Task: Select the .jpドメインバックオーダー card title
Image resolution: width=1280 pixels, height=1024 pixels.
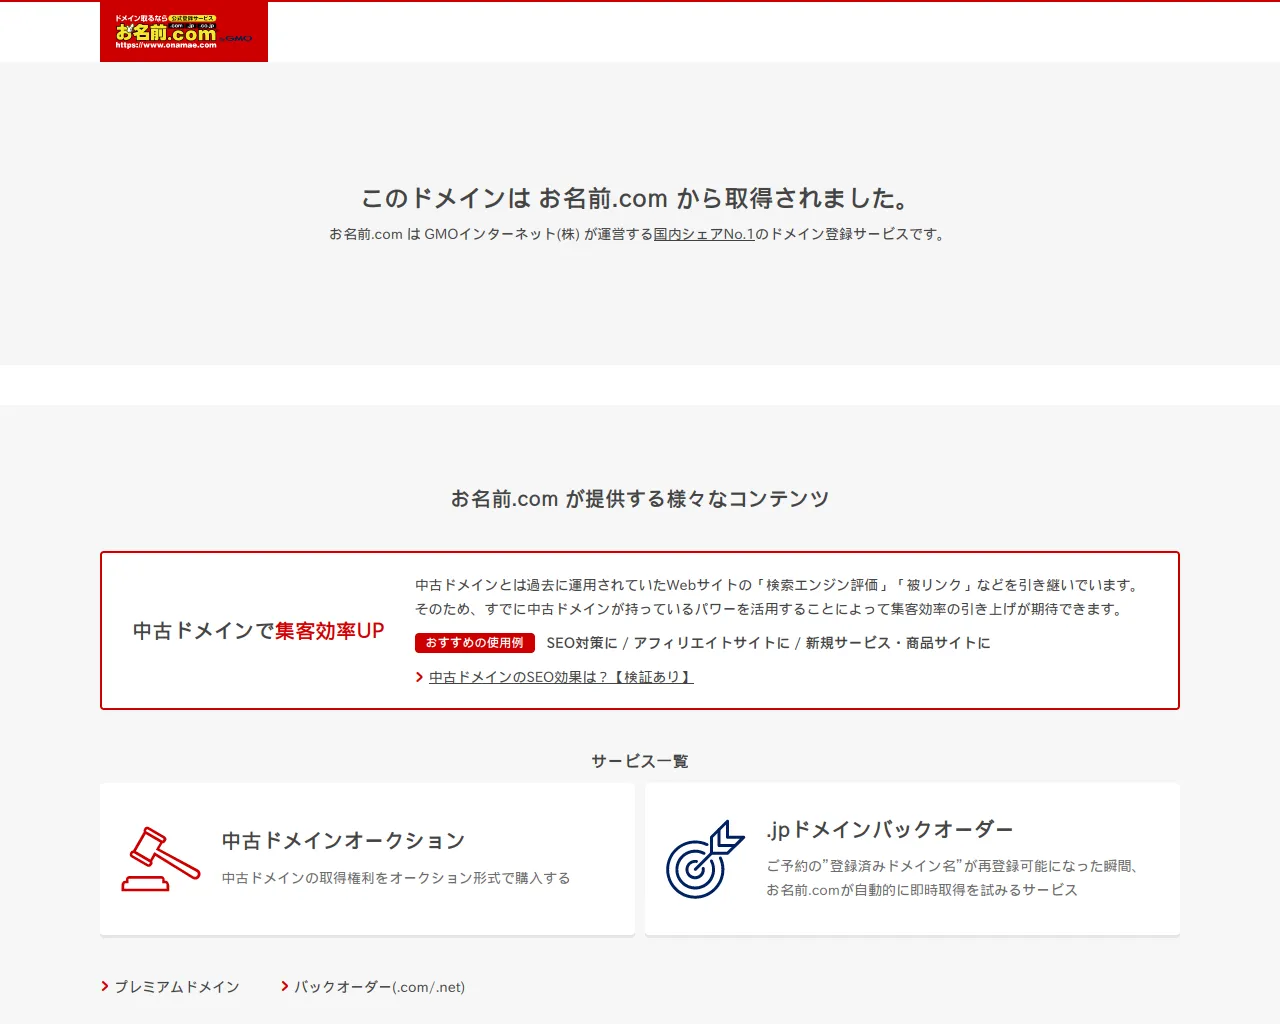Action: point(890,829)
